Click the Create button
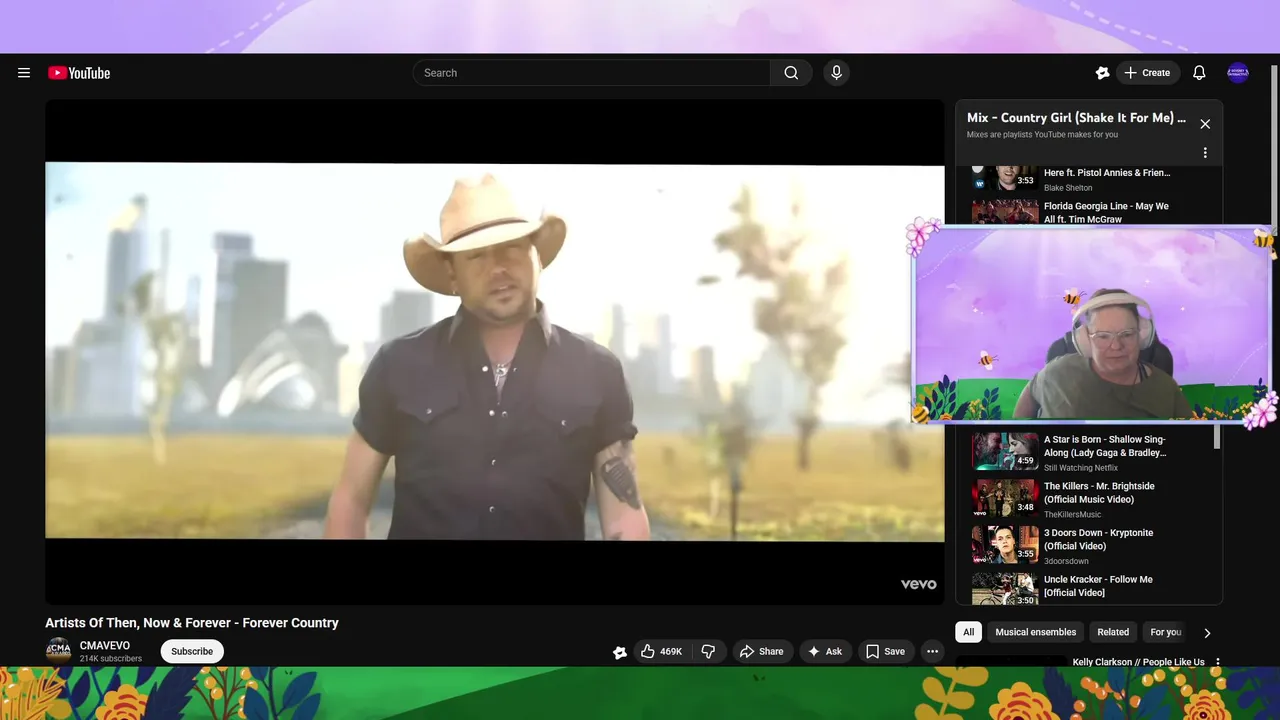The width and height of the screenshot is (1280, 720). 1147,73
